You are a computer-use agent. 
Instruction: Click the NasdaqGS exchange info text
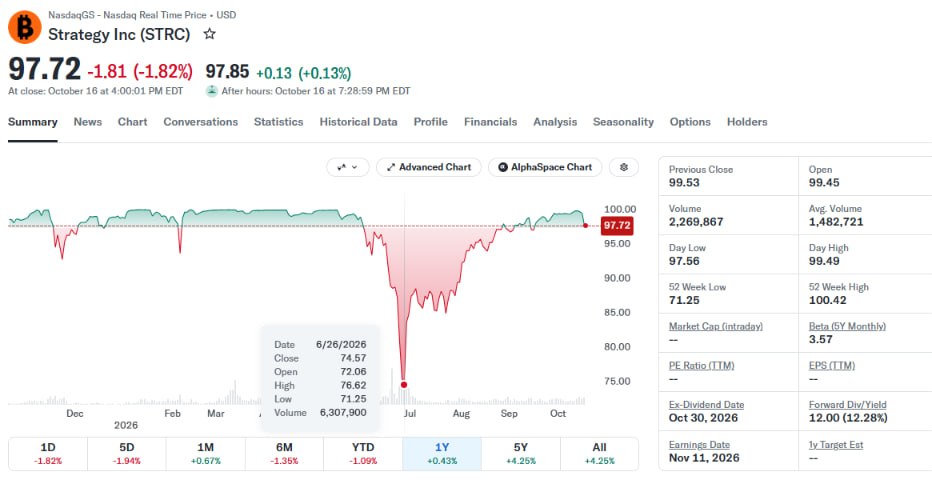[x=142, y=15]
